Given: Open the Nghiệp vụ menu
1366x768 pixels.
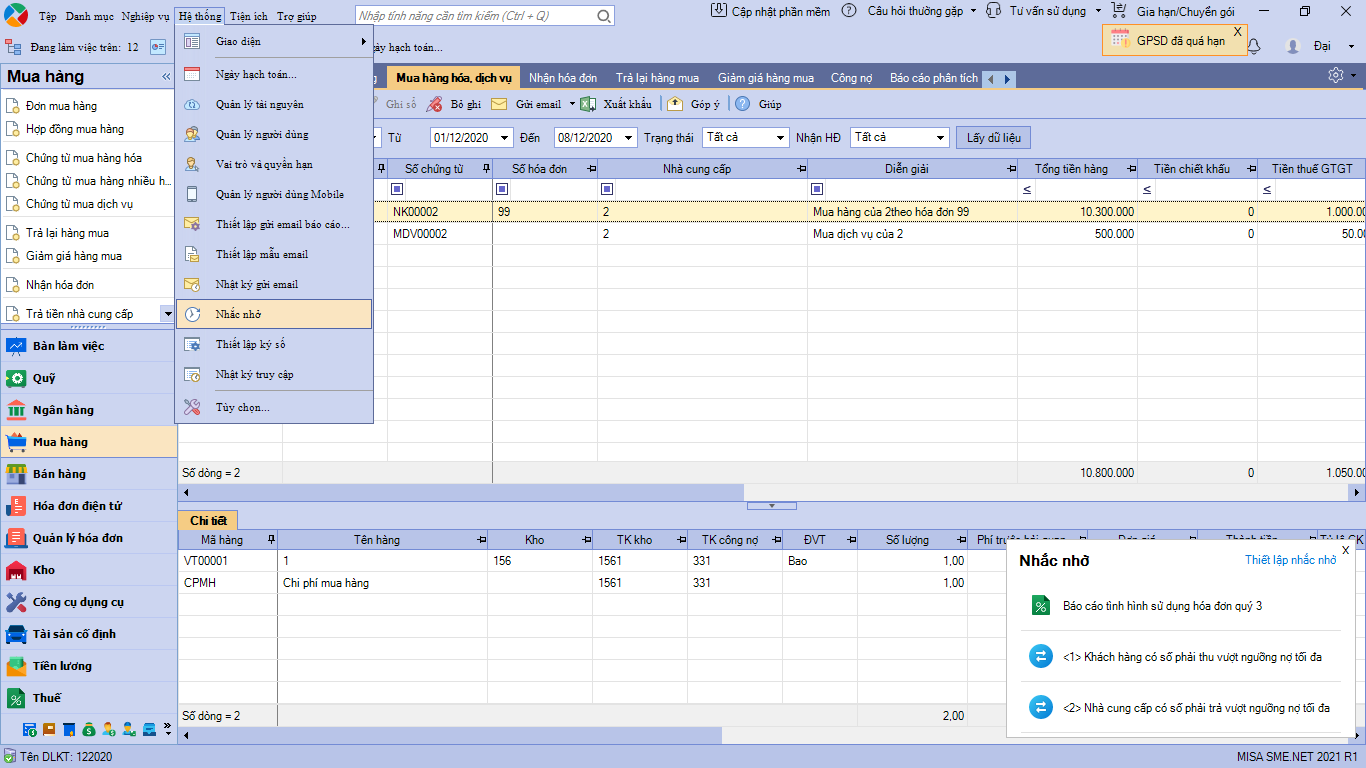Looking at the screenshot, I should (145, 17).
